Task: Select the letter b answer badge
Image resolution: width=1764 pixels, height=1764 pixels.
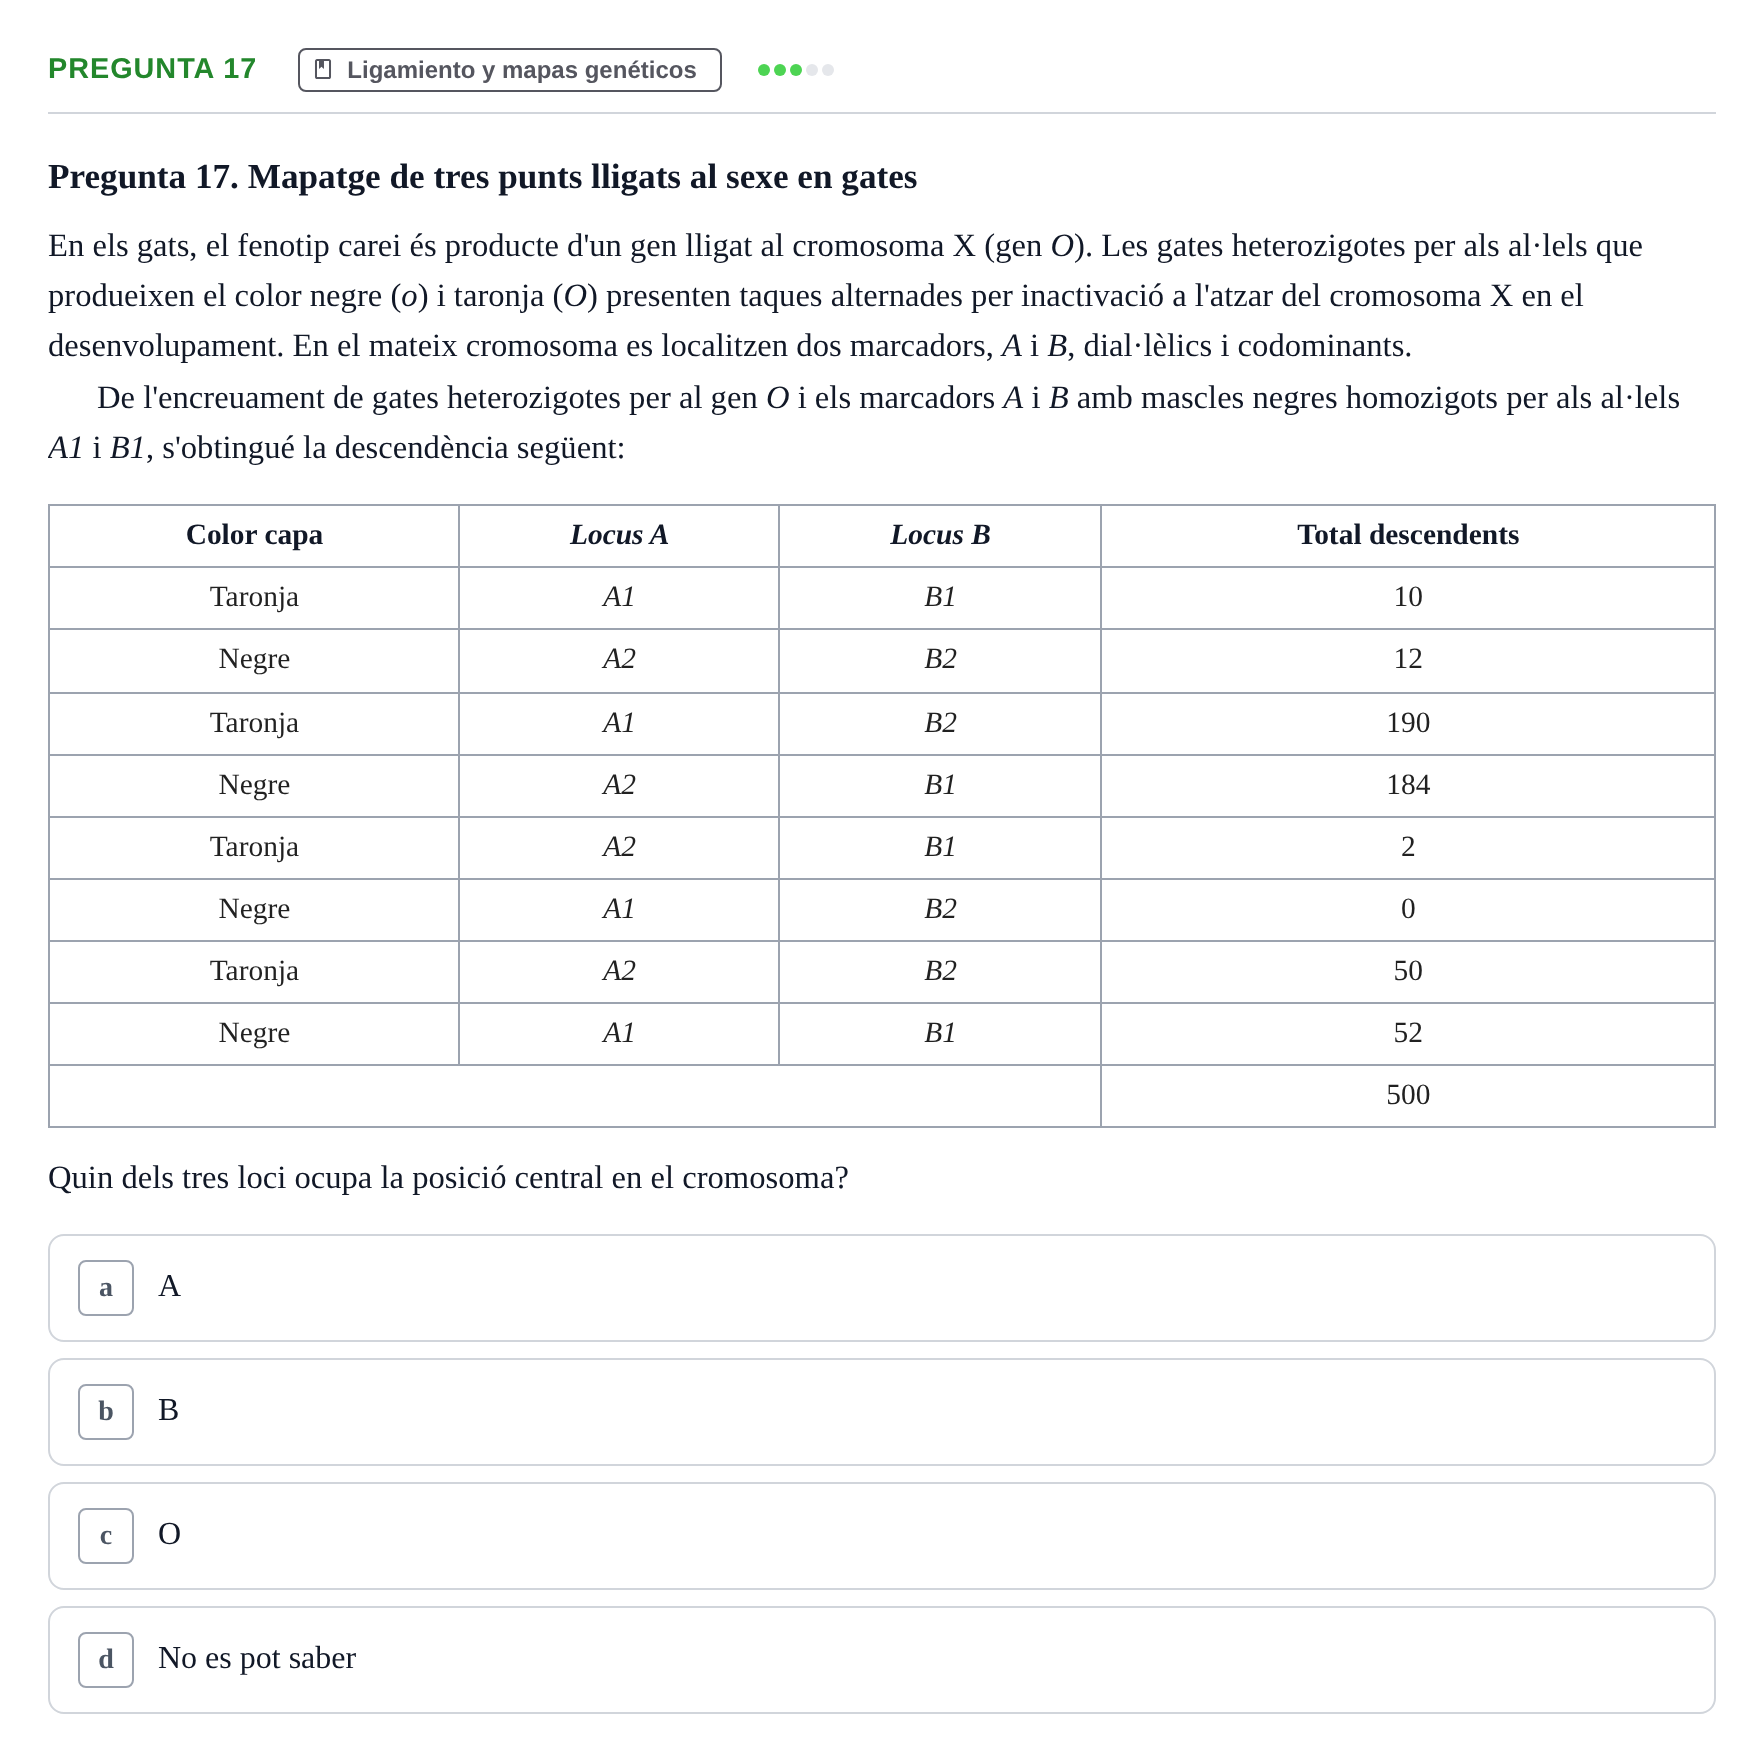Action: pyautogui.click(x=106, y=1412)
